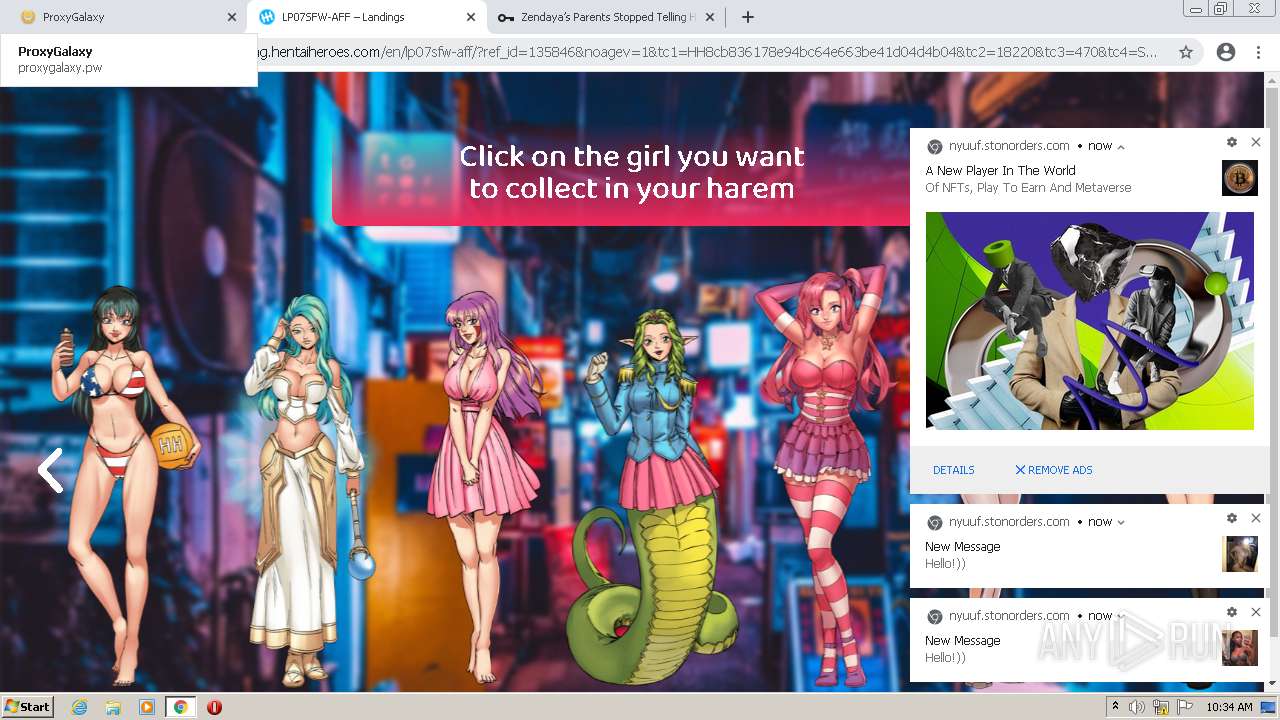
Task: Select the Chrome taskbar button
Action: [180, 707]
